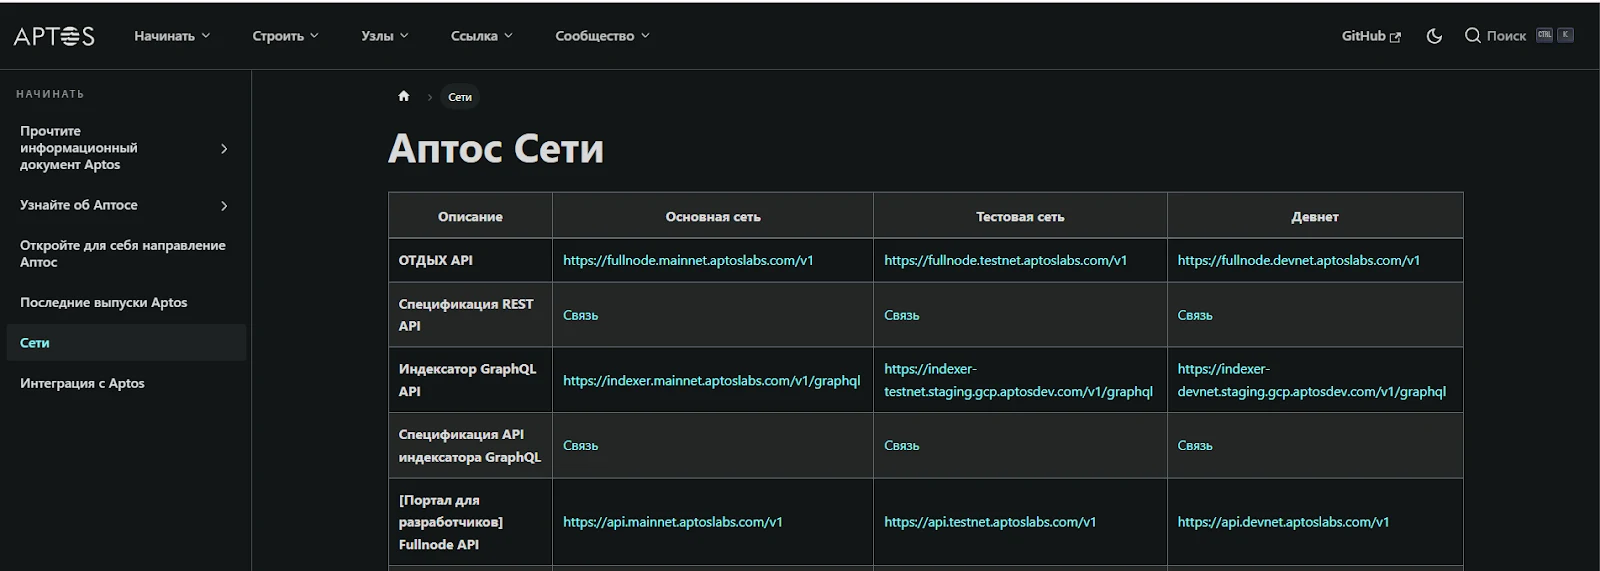Image resolution: width=1600 pixels, height=571 pixels.
Task: Open mainnet Связь link for GraphQL indexer spec
Action: tap(580, 445)
